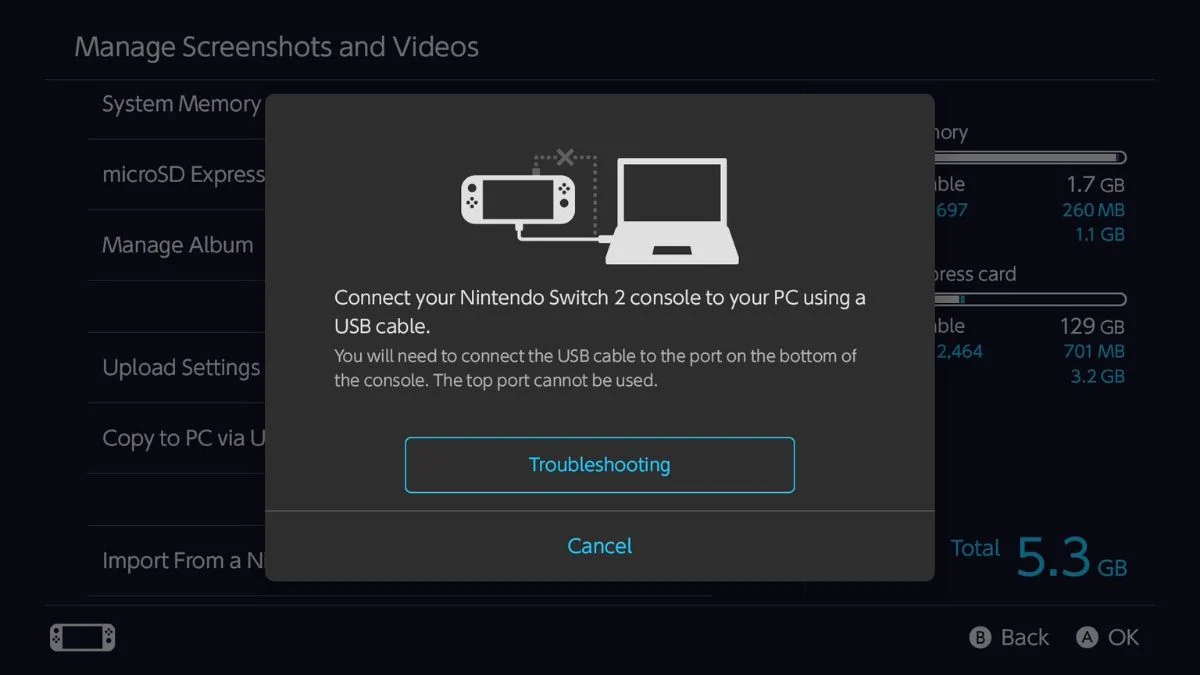Click the X mark on dotted top-port line
This screenshot has width=1200, height=675.
click(x=565, y=157)
